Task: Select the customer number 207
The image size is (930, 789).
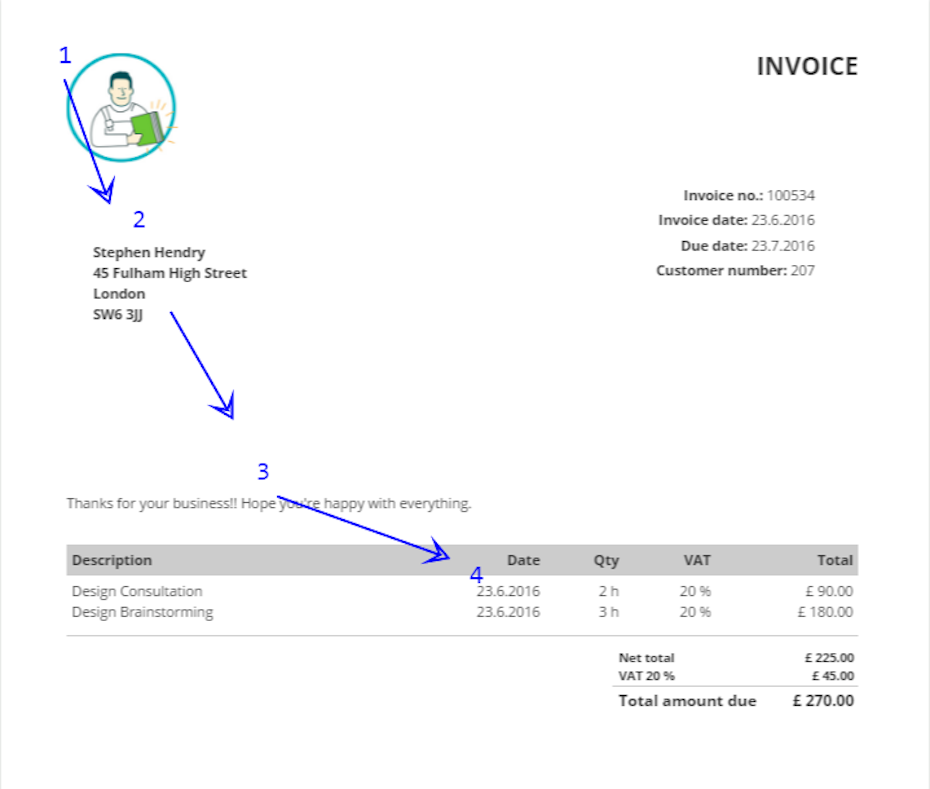Action: (x=802, y=271)
